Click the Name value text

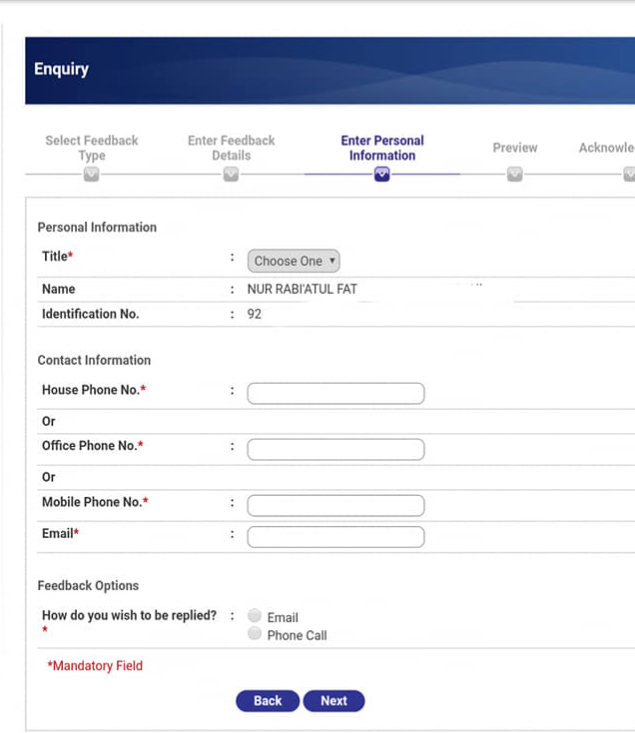coord(302,289)
